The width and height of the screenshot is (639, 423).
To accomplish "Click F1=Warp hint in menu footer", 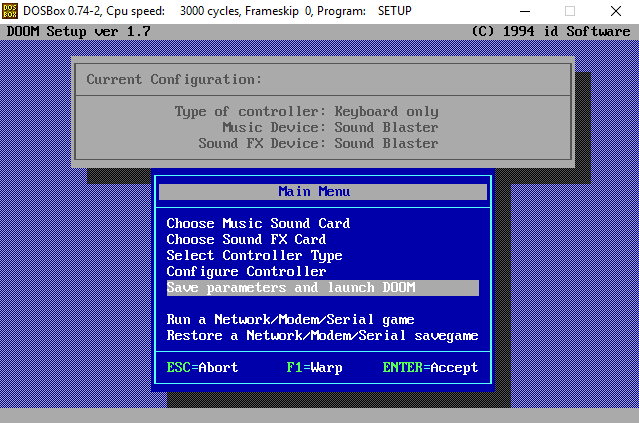I will [314, 368].
